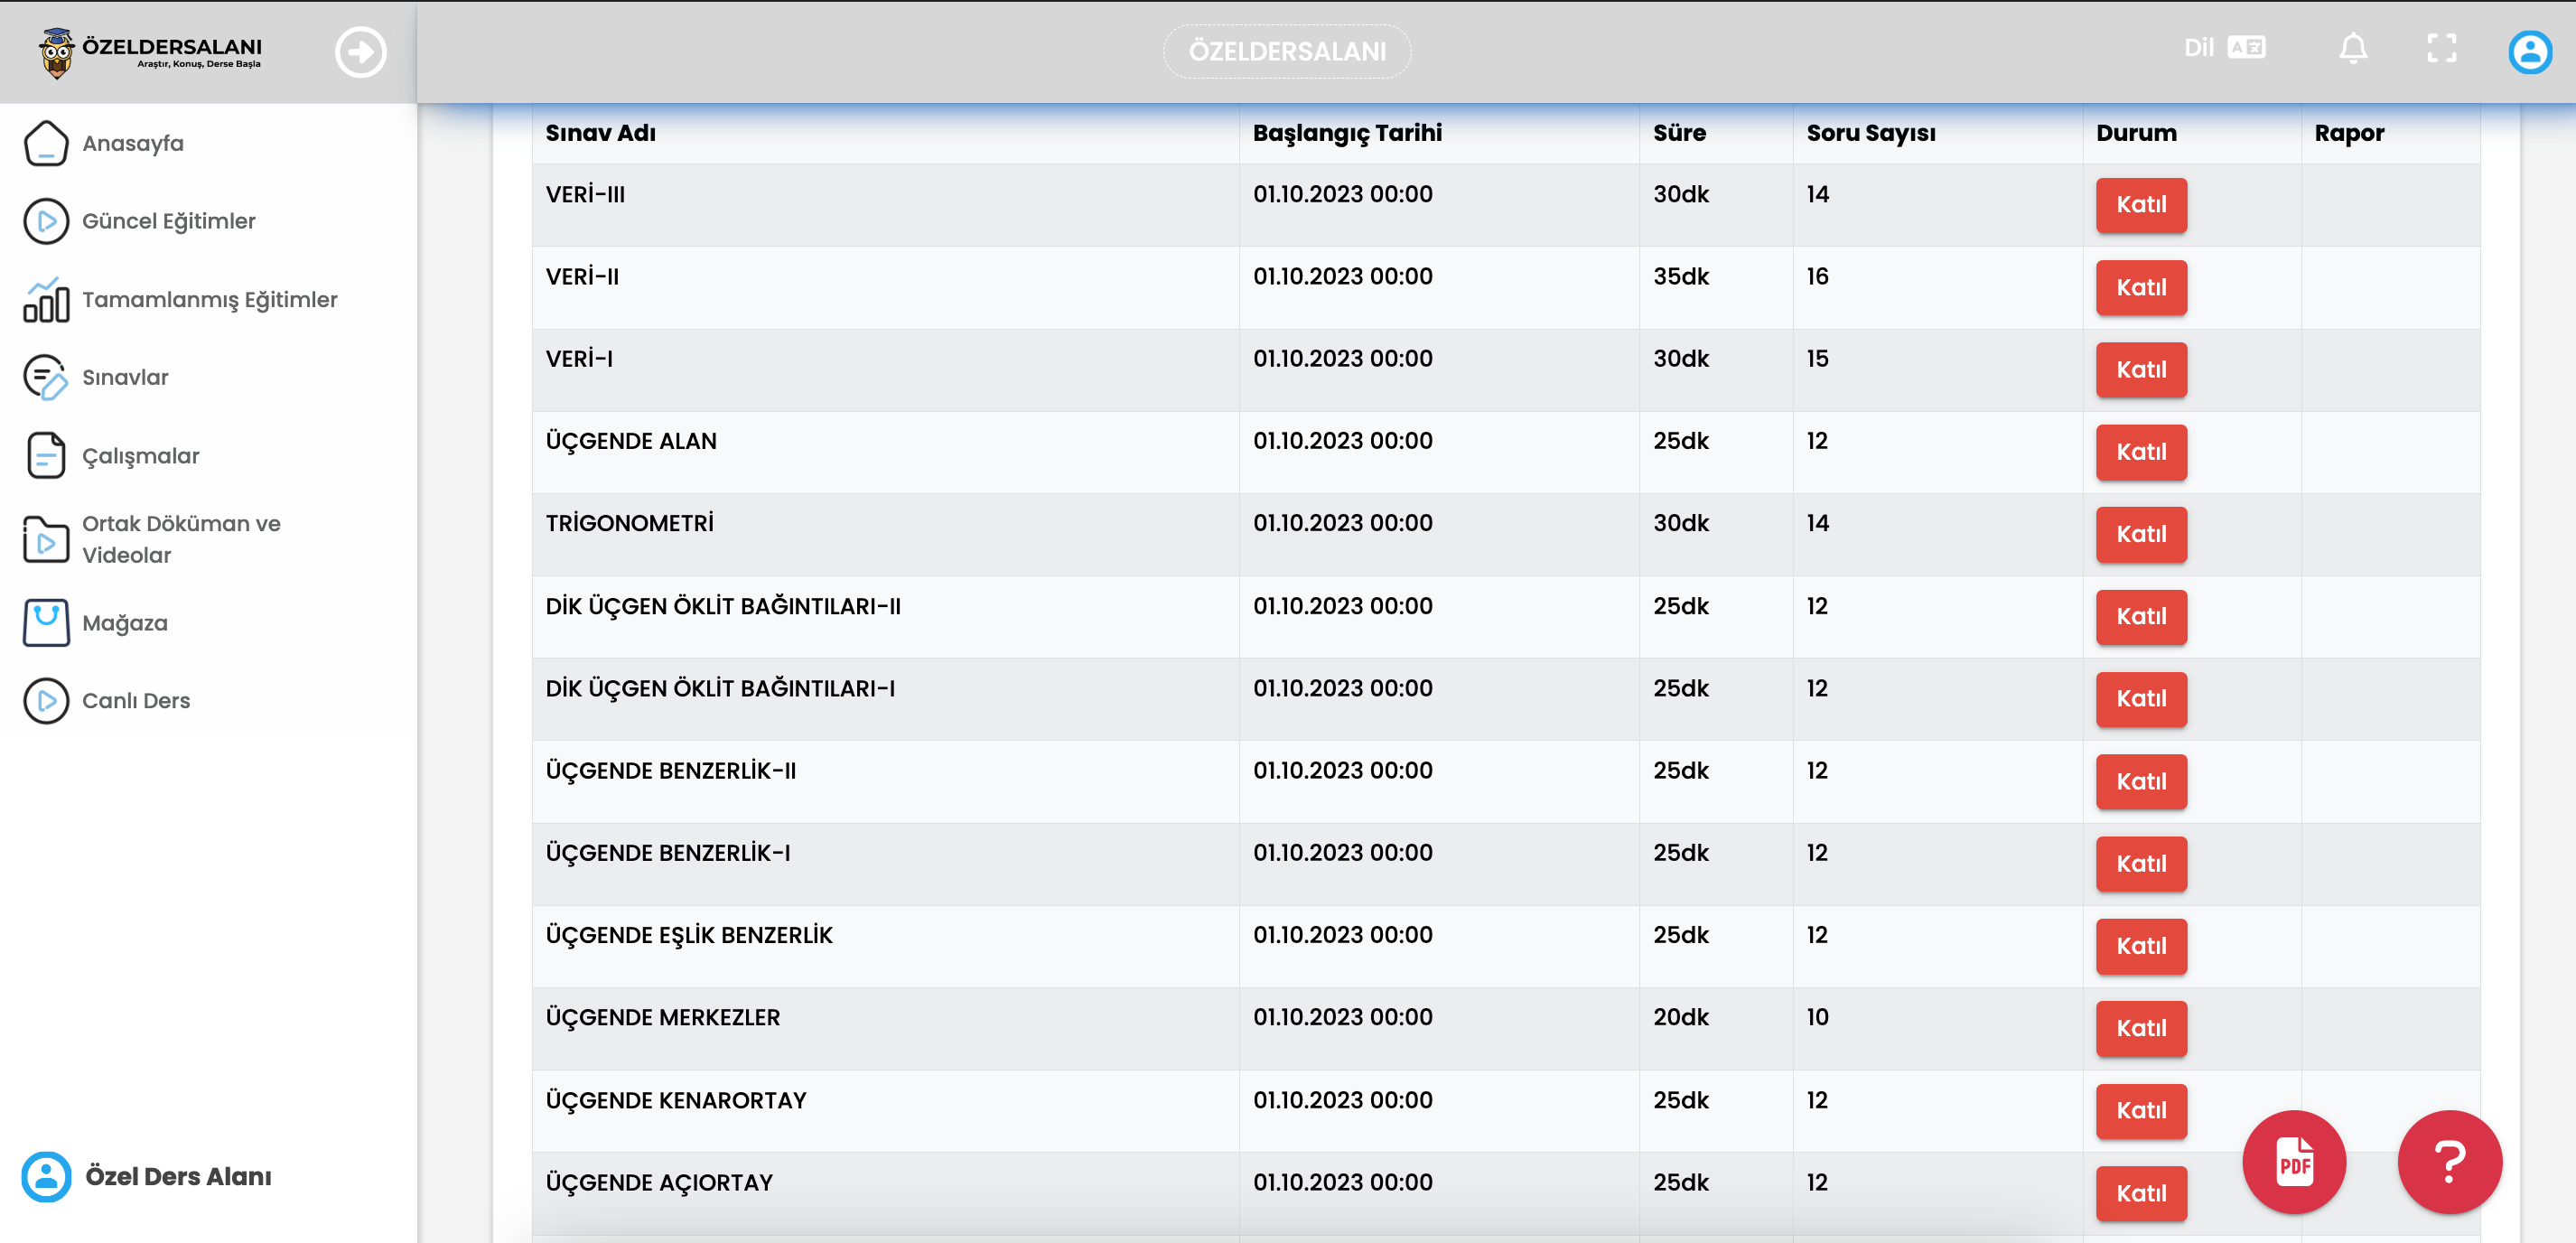Toggle fullscreen mode icon
Image resolution: width=2576 pixels, height=1243 pixels.
(x=2441, y=48)
